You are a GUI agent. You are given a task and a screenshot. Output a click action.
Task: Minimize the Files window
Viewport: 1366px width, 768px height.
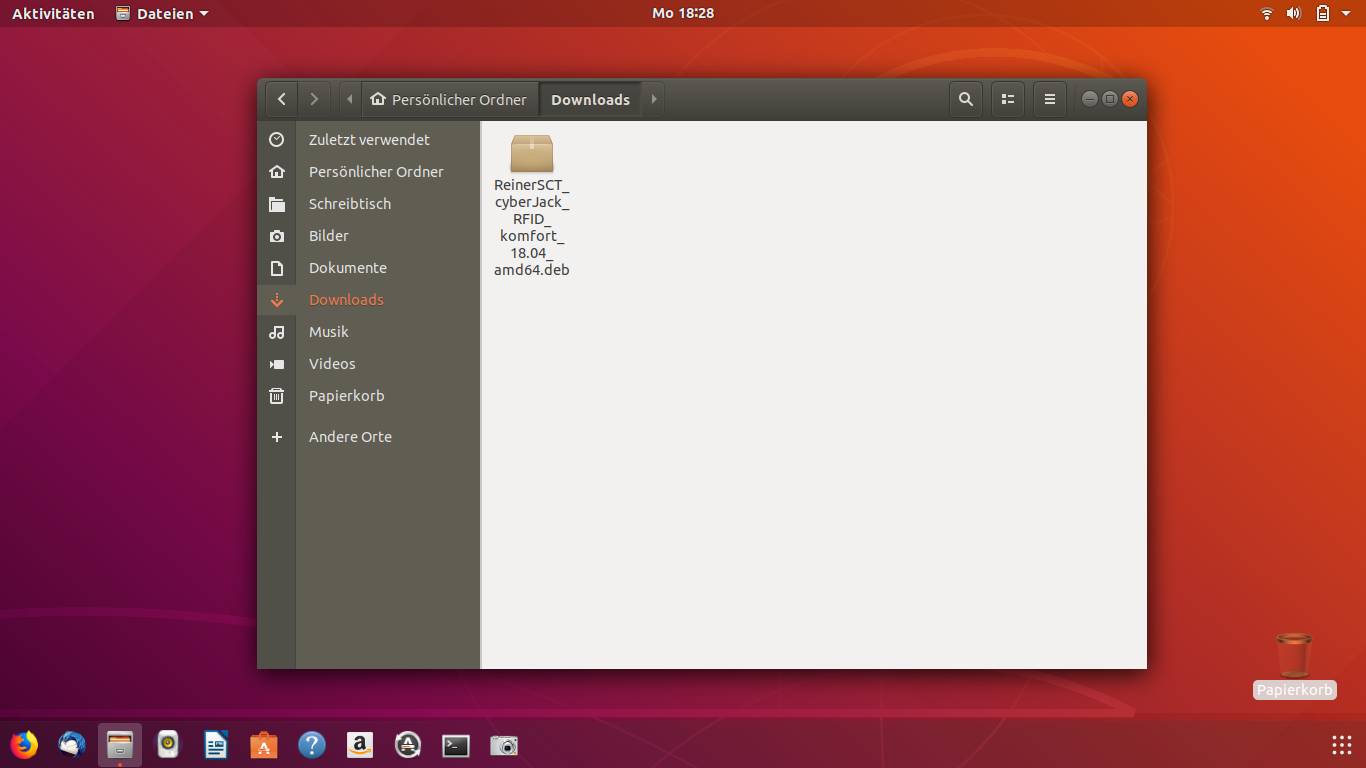(1088, 99)
